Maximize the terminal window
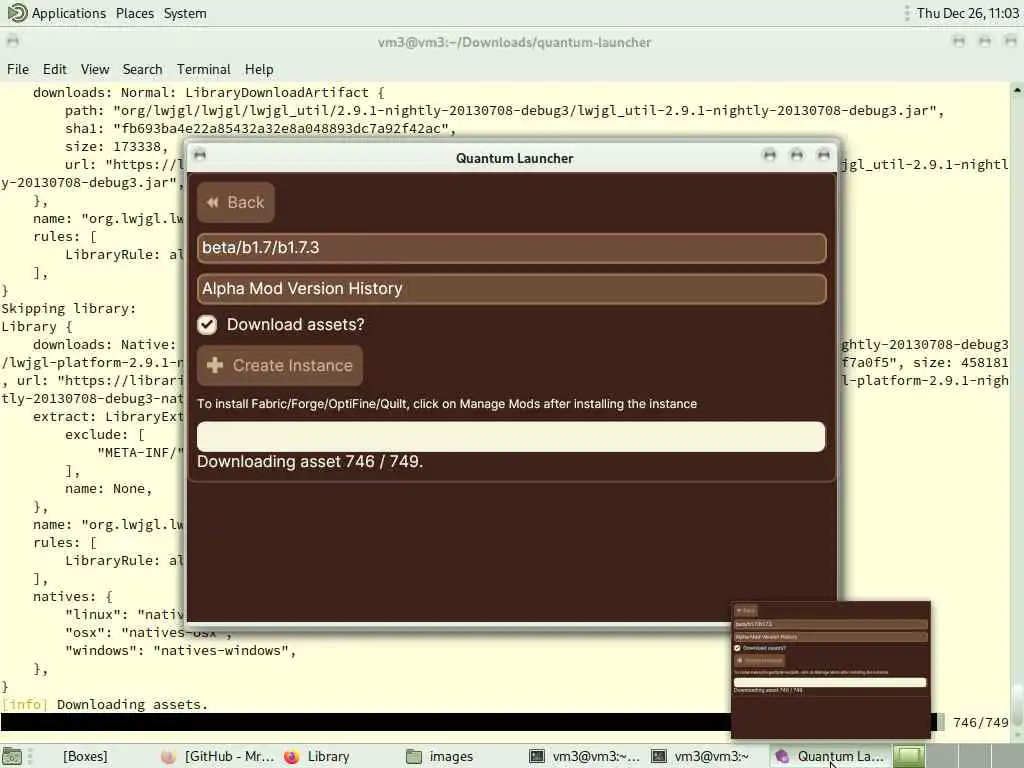Viewport: 1024px width, 768px height. tap(984, 42)
